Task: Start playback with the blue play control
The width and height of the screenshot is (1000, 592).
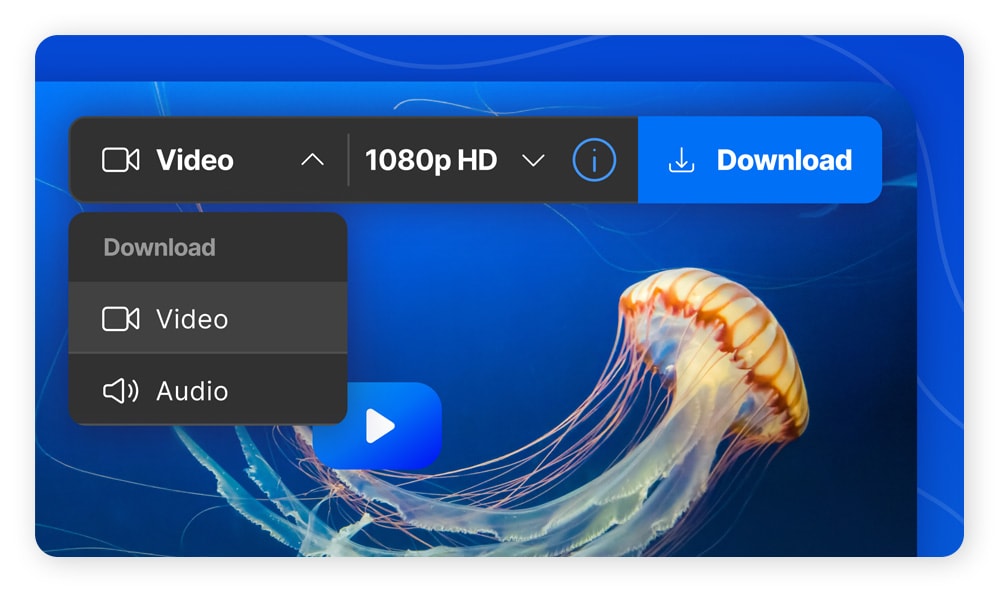Action: point(380,424)
